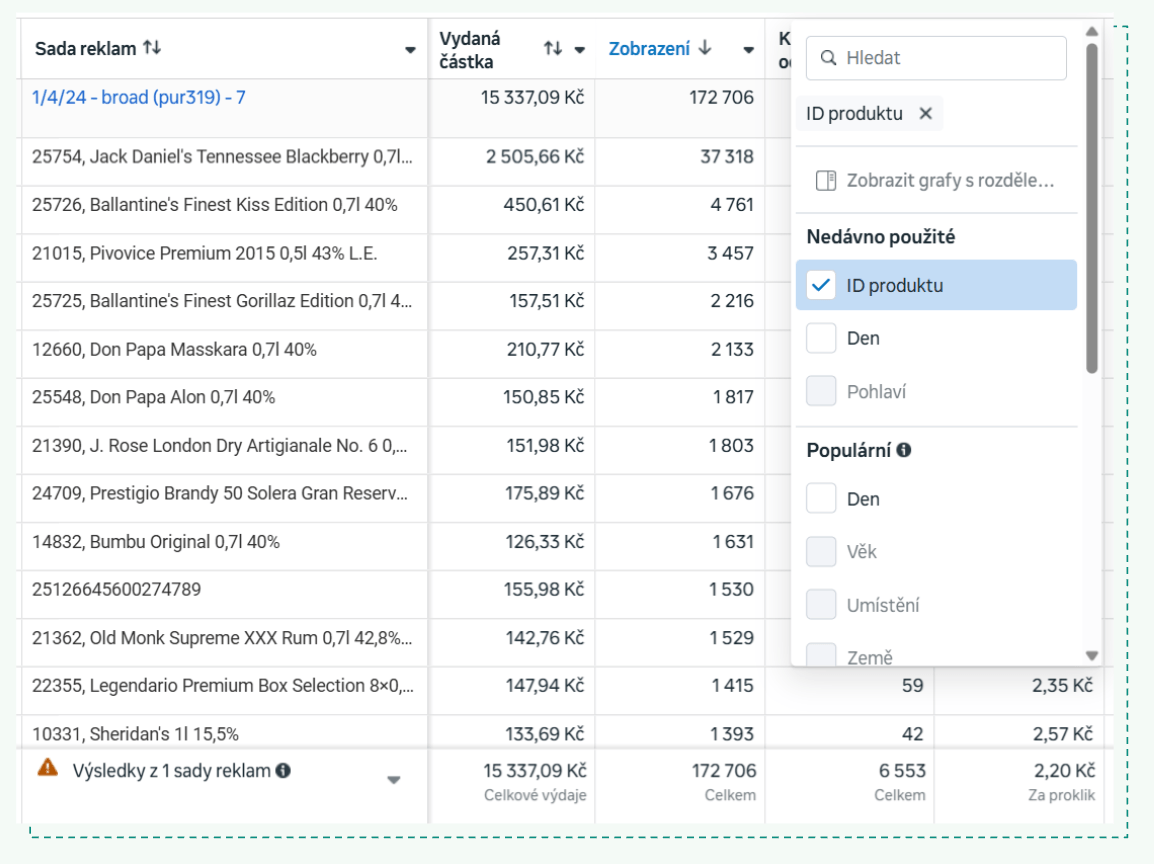Image resolution: width=1154 pixels, height=864 pixels.
Task: Expand the results summary row dropdown
Action: (394, 780)
